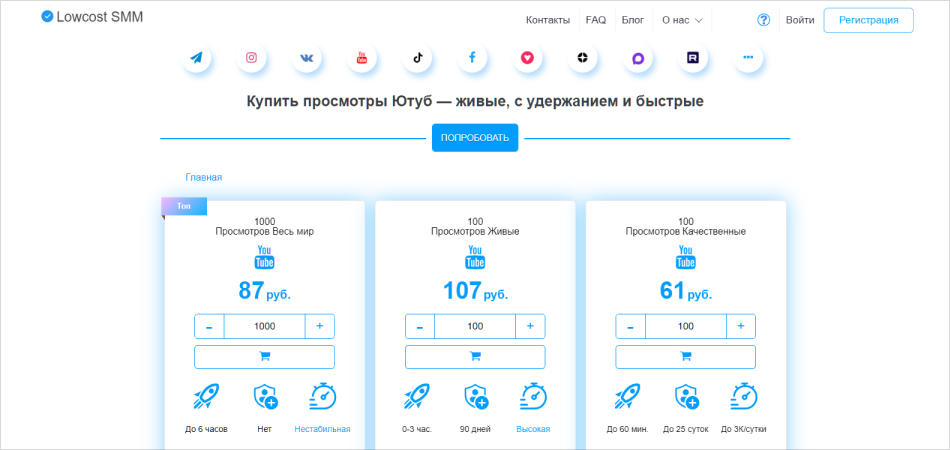
Task: Select the YouTube services icon
Action: (x=362, y=58)
